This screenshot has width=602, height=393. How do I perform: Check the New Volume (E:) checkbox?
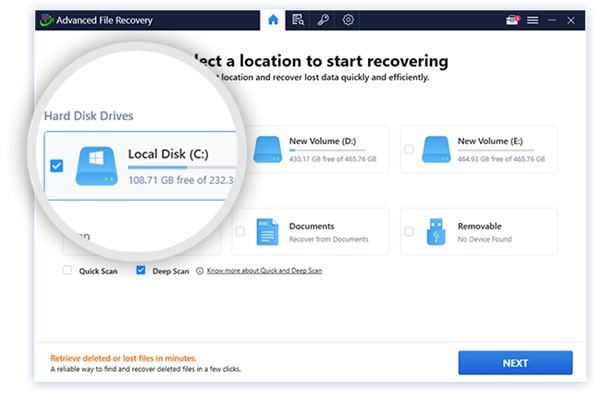409,149
